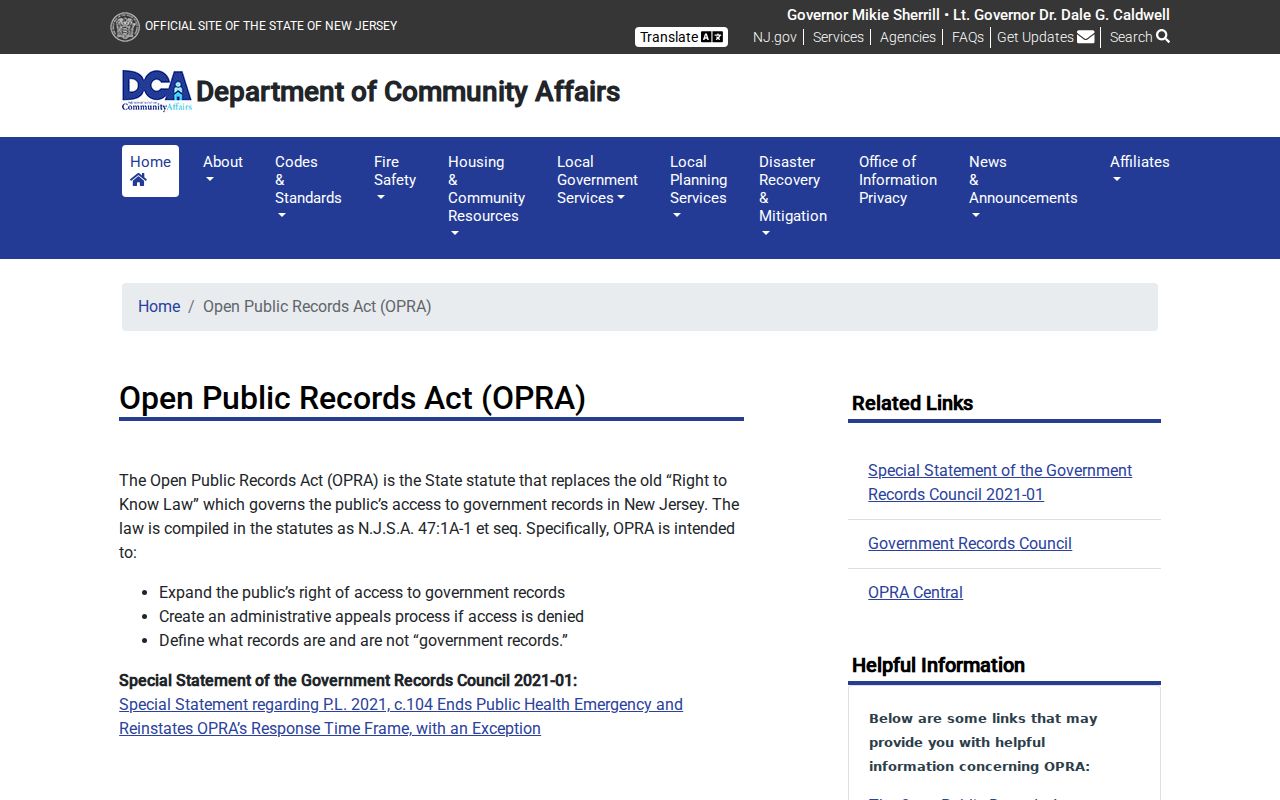The height and width of the screenshot is (800, 1280).
Task: Click the Department of Community Affairs title
Action: [408, 91]
